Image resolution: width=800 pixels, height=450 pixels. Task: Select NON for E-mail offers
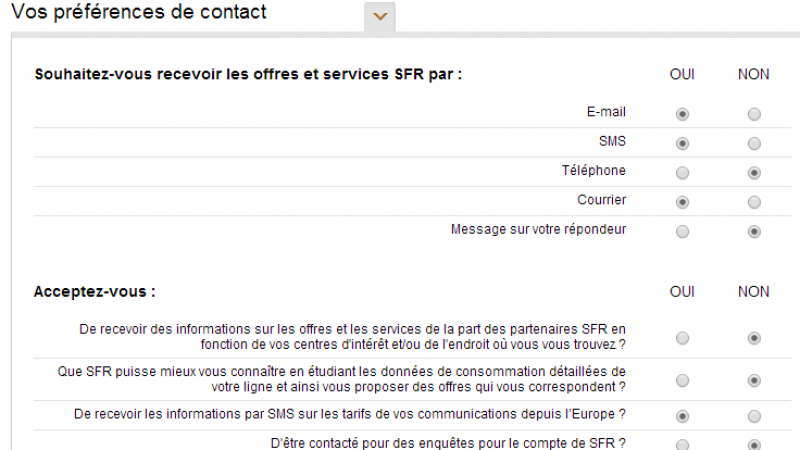pyautogui.click(x=754, y=114)
